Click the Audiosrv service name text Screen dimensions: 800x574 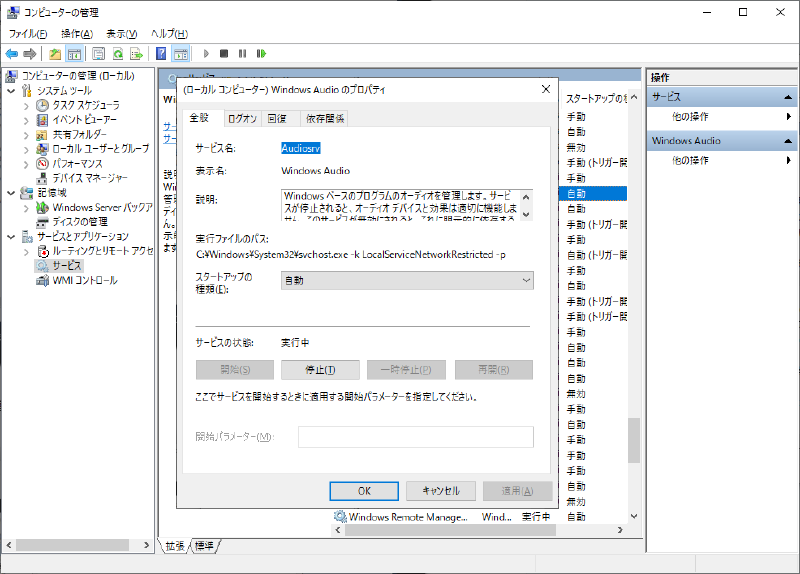click(300, 147)
